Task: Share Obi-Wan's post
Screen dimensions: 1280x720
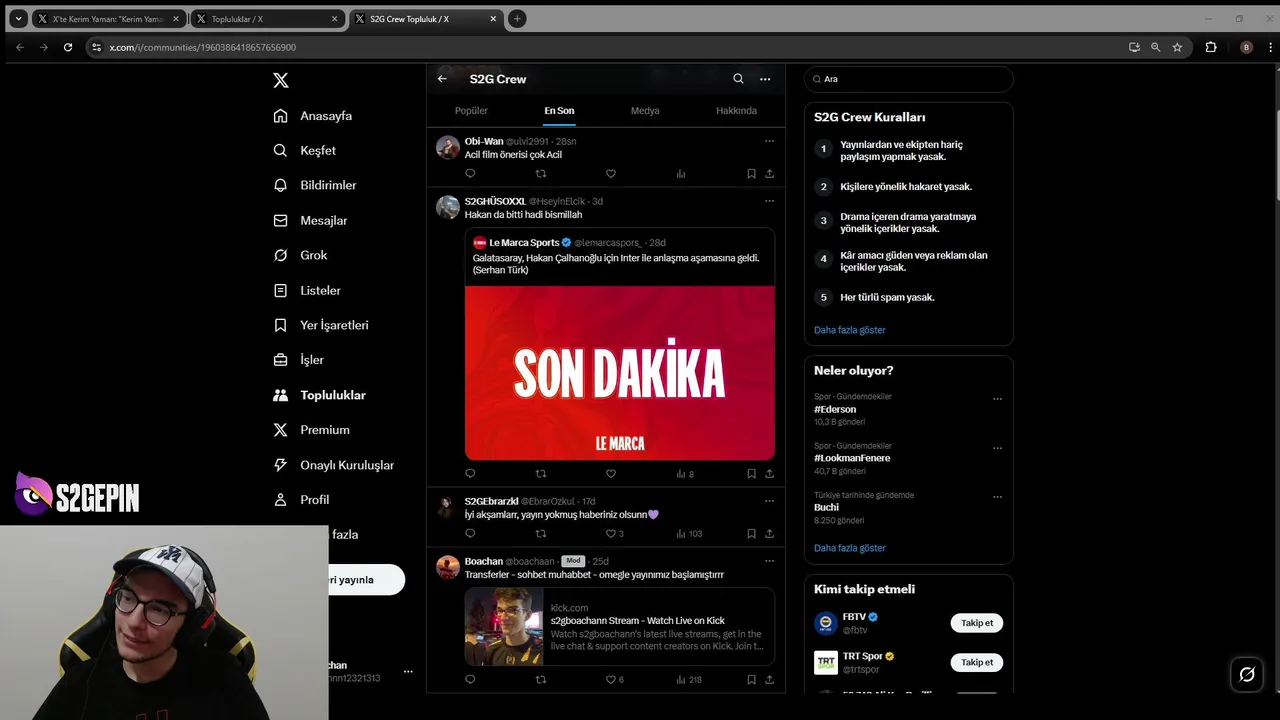Action: [x=769, y=173]
